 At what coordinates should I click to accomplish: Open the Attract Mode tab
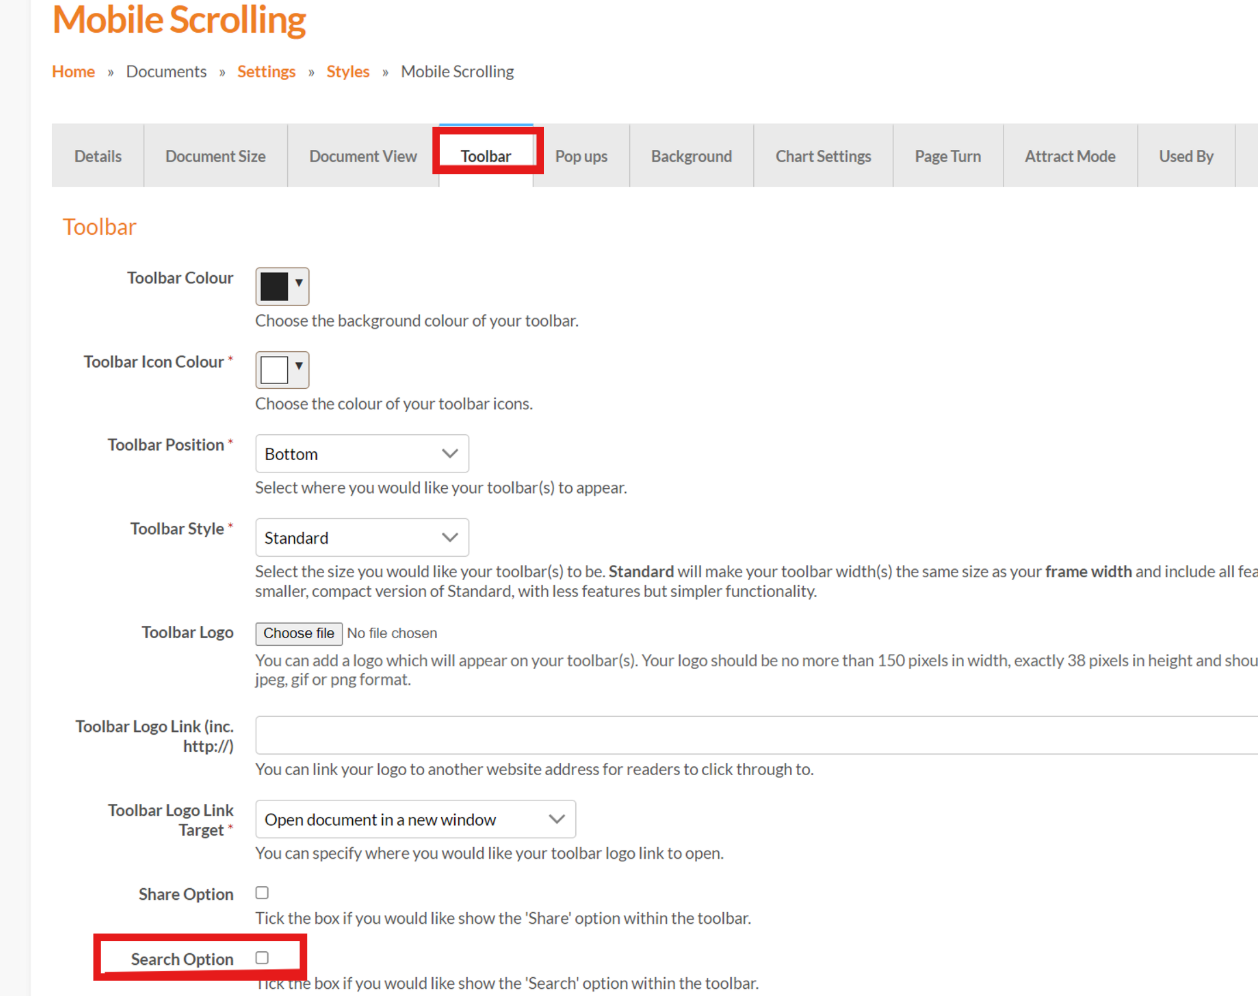click(1069, 157)
